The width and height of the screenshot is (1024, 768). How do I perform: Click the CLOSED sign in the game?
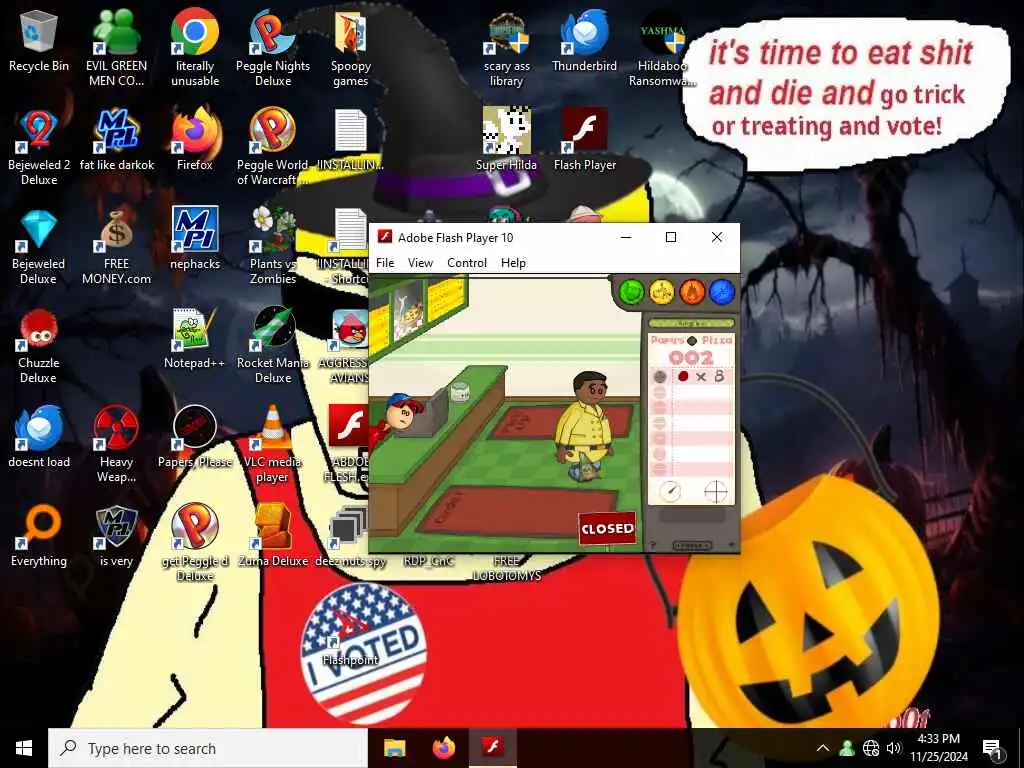coord(607,528)
